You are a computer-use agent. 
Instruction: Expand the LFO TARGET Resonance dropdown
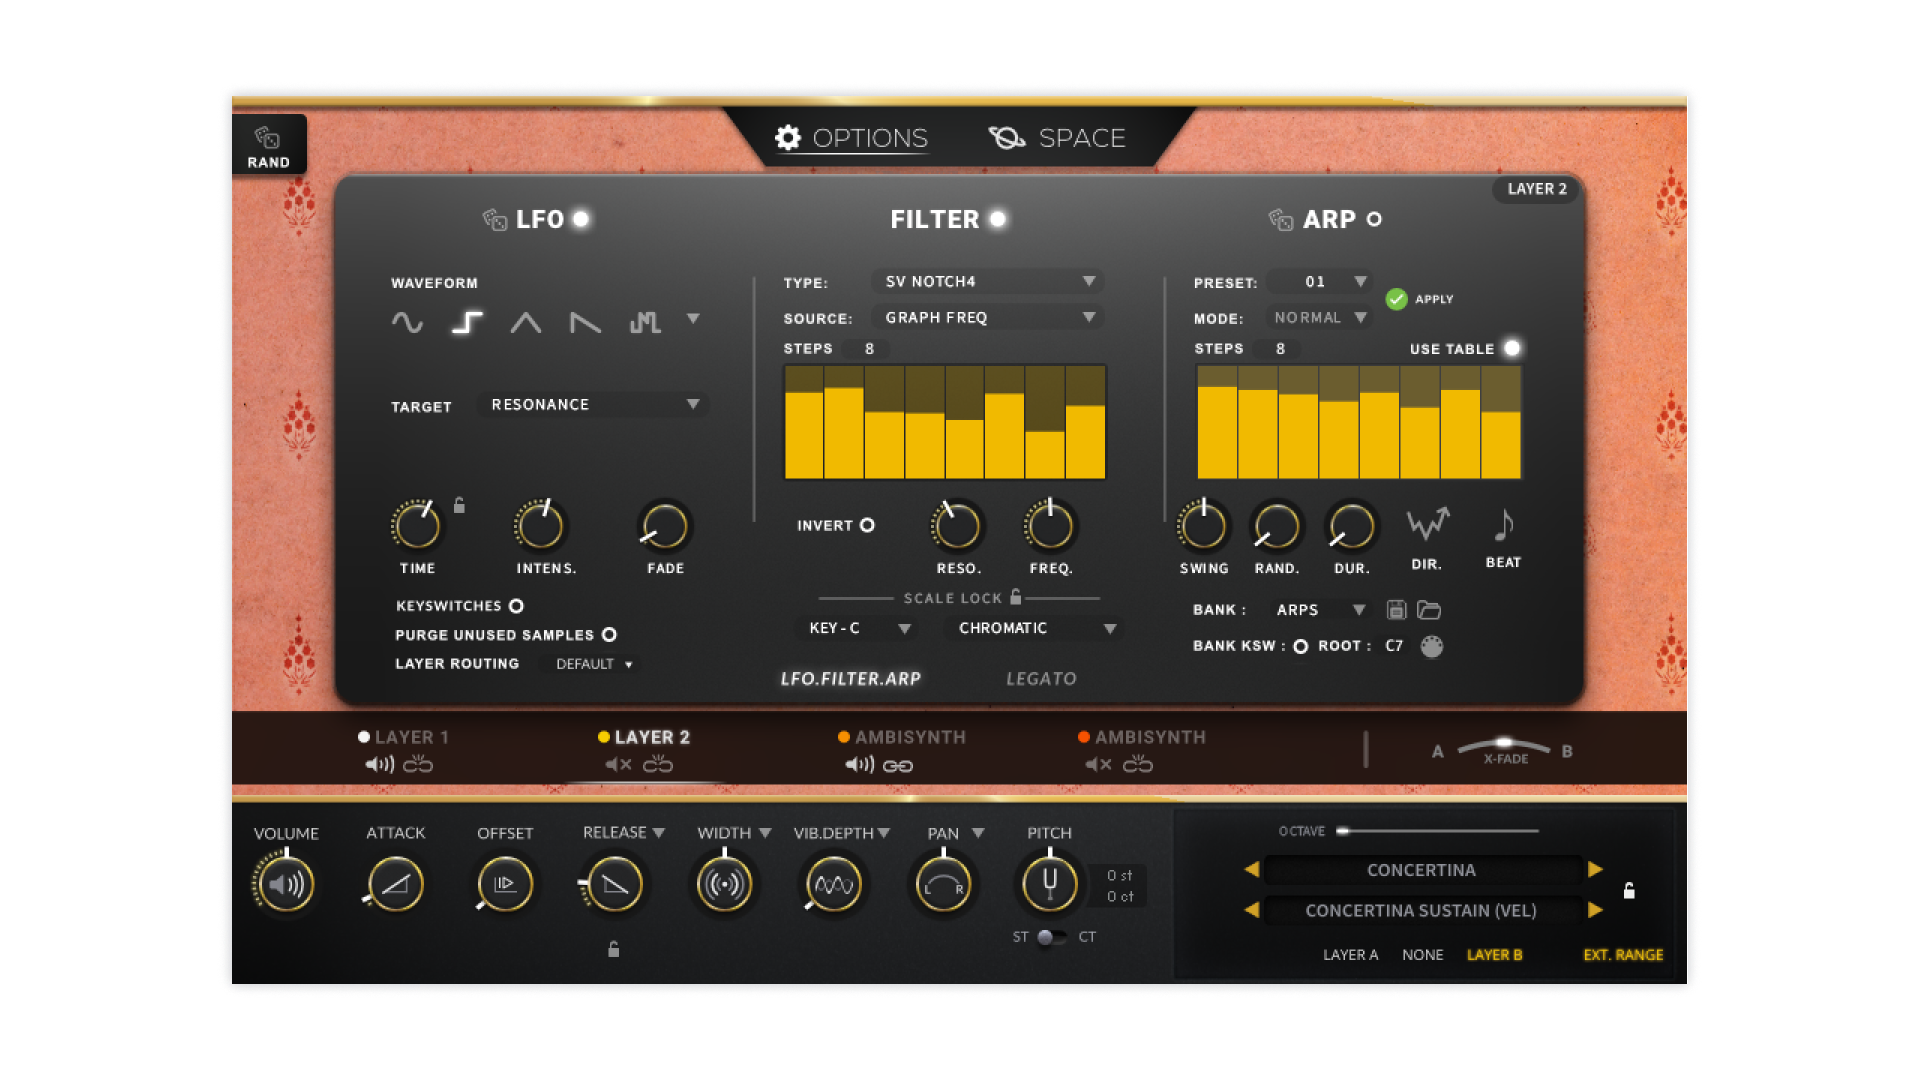594,405
